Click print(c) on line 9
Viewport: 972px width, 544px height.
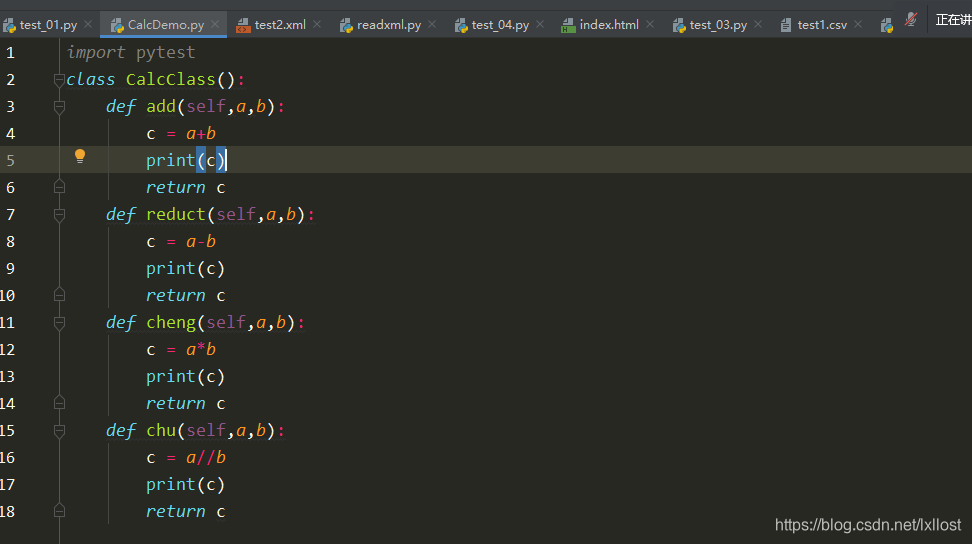point(185,269)
